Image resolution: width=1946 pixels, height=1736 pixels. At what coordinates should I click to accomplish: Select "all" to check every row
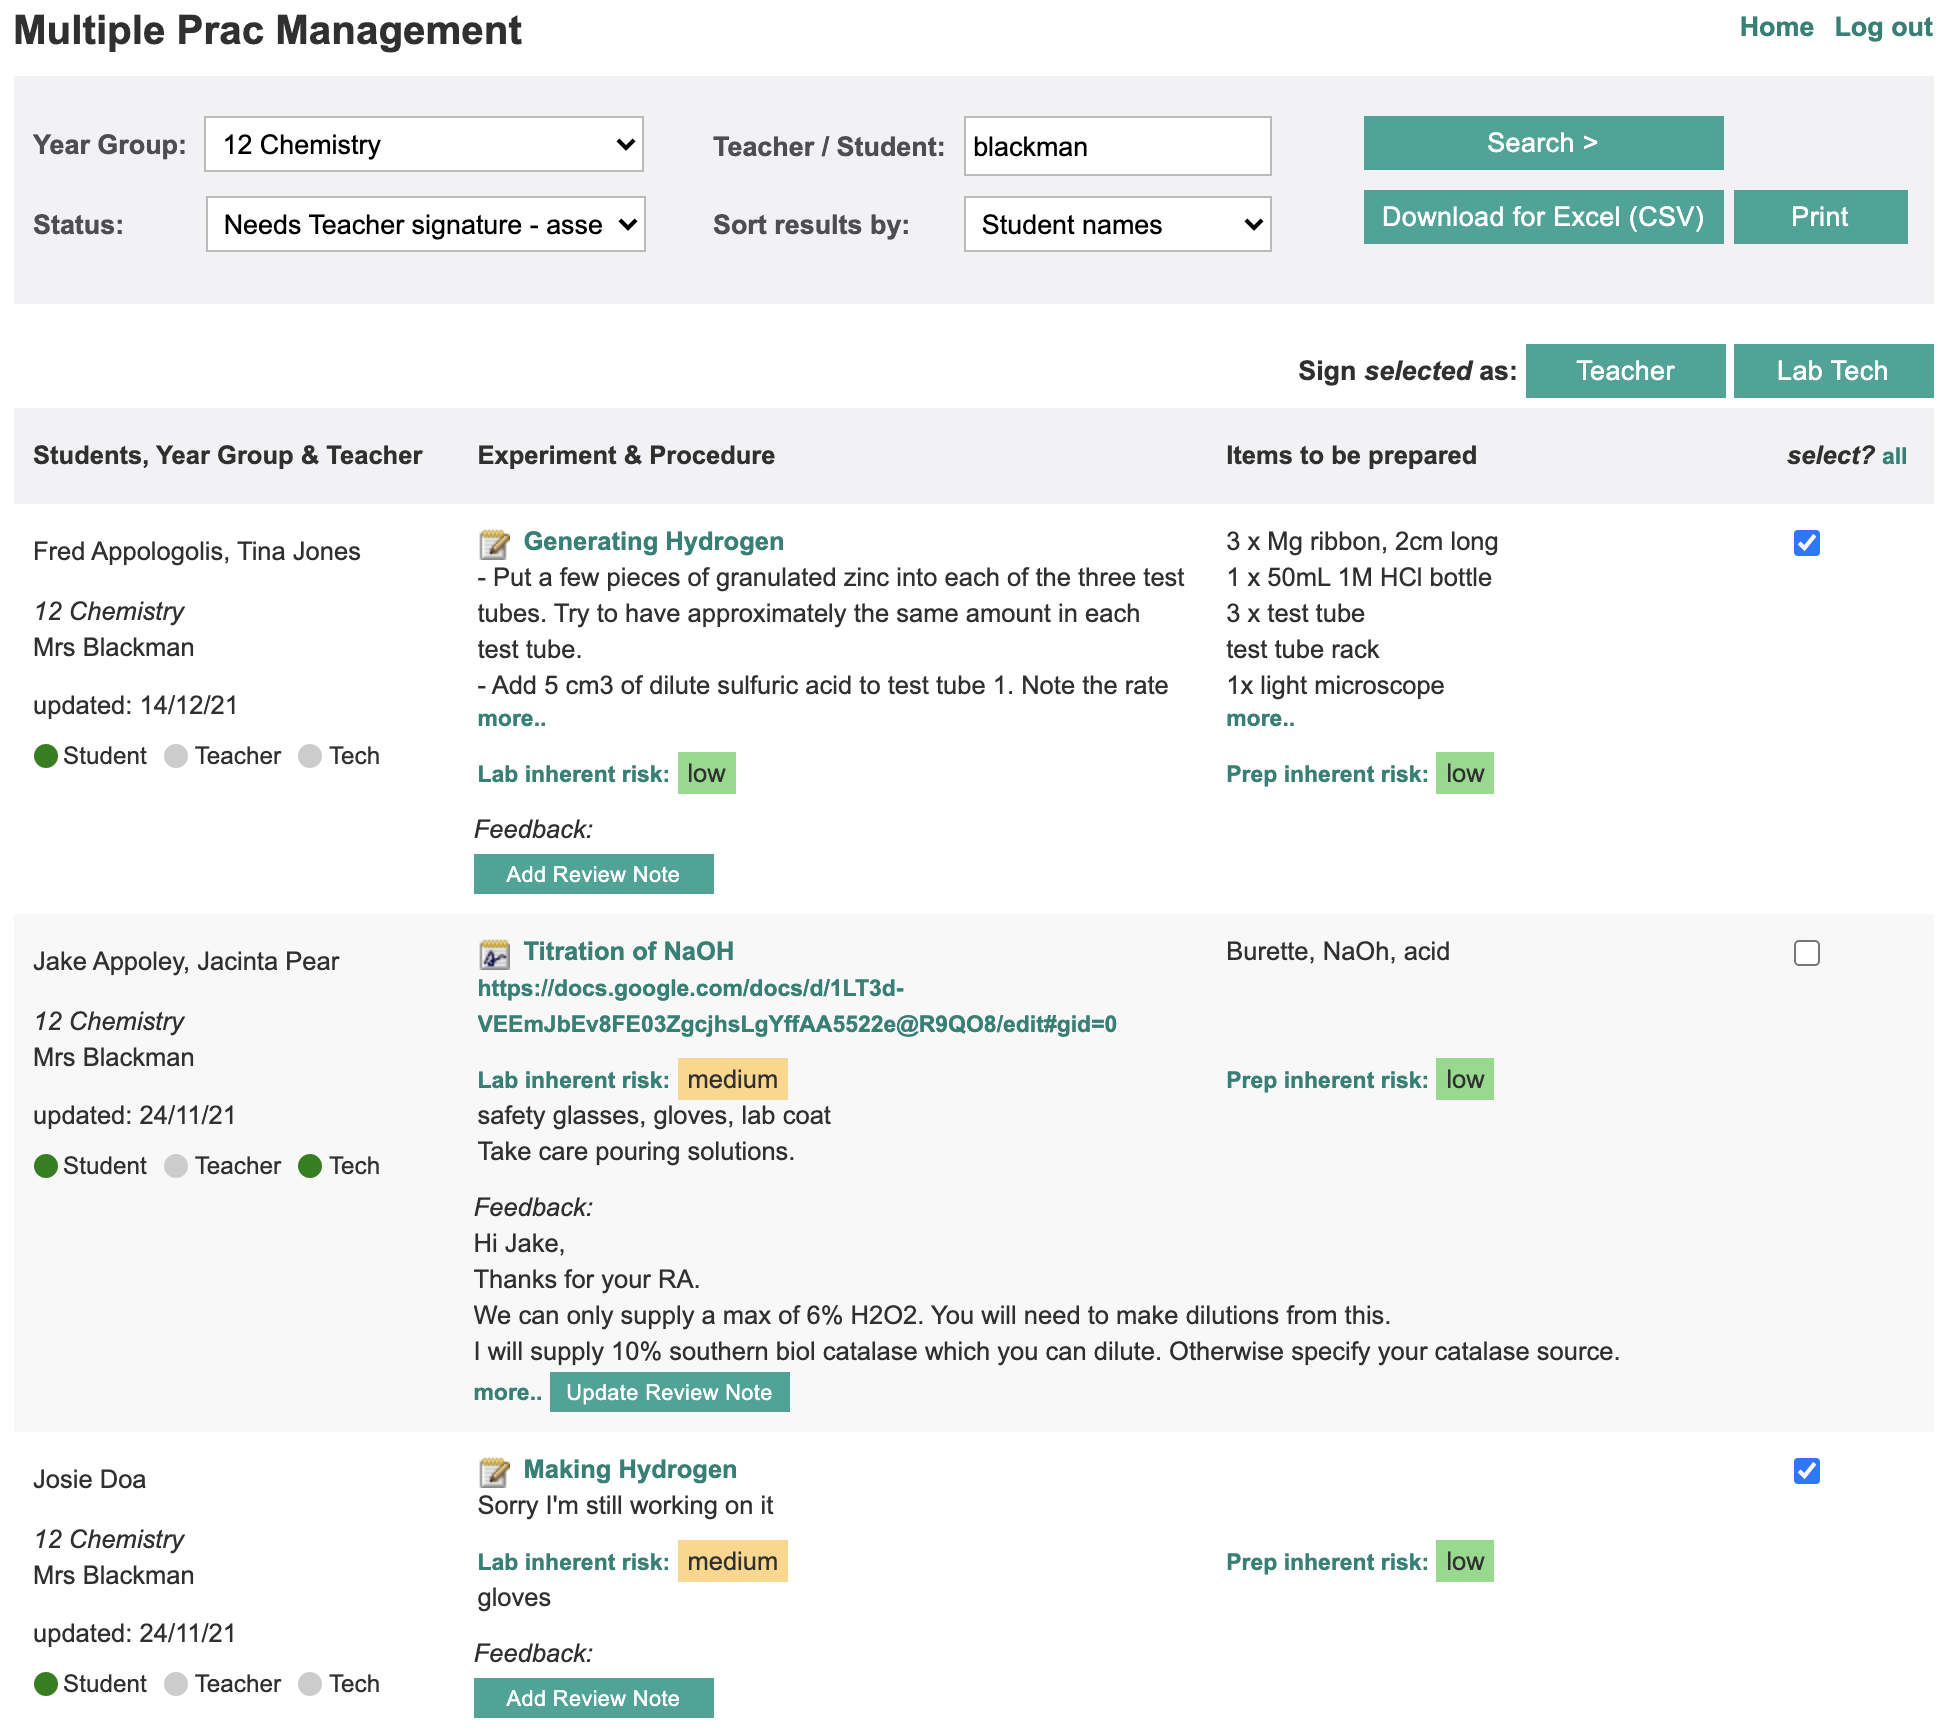1893,455
